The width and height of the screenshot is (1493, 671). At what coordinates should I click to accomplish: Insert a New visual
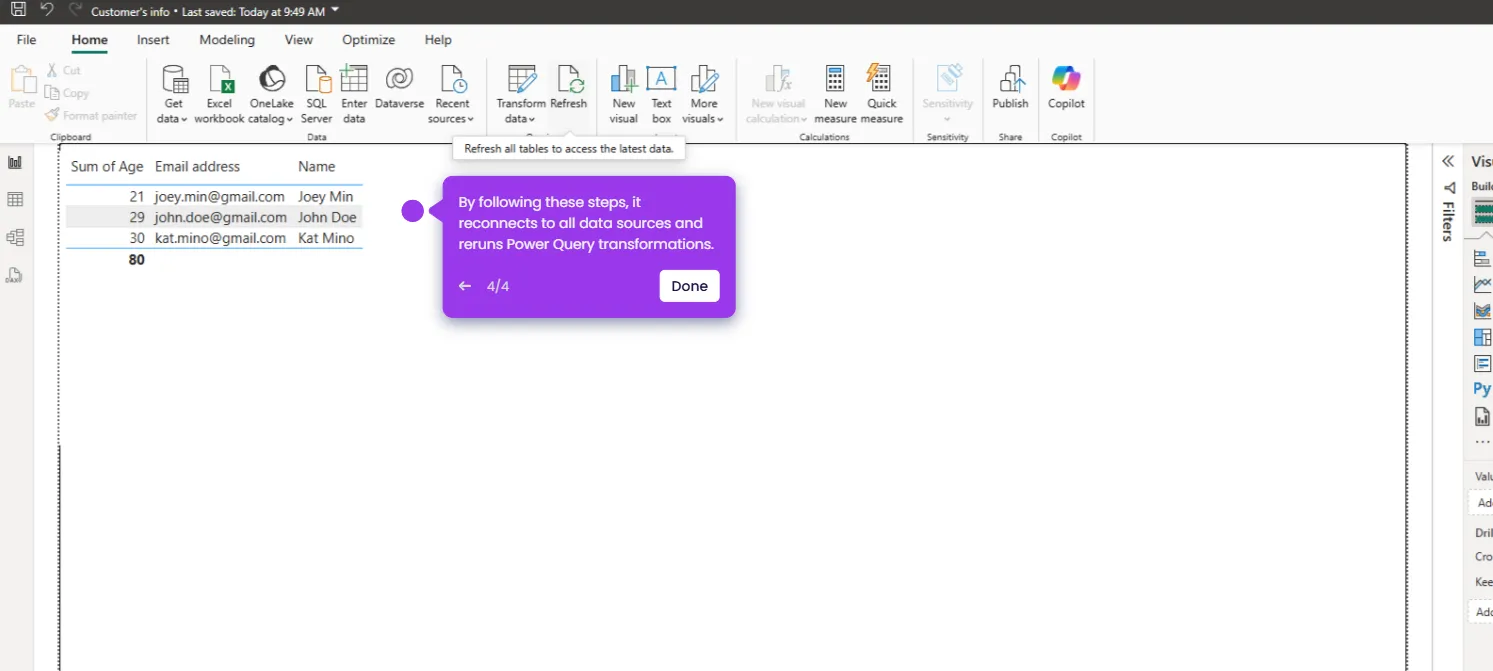click(624, 94)
